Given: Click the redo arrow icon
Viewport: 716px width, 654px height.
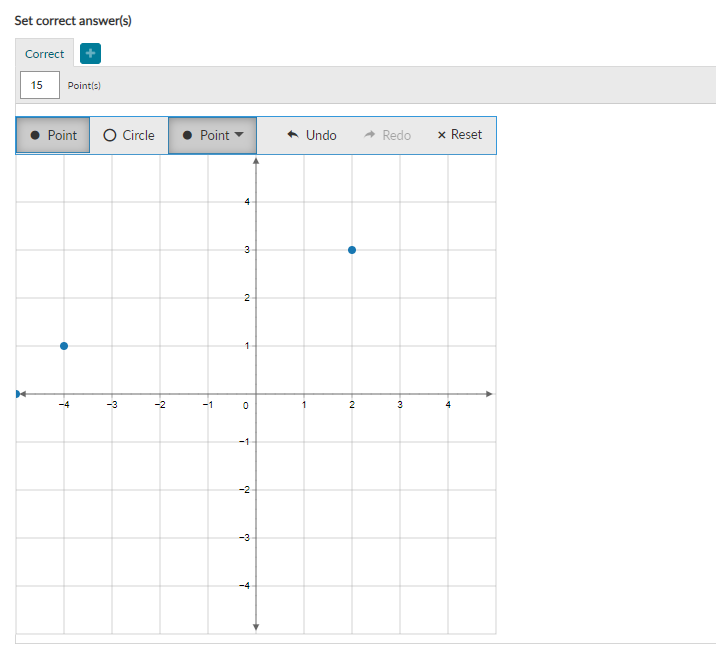Looking at the screenshot, I should [369, 134].
